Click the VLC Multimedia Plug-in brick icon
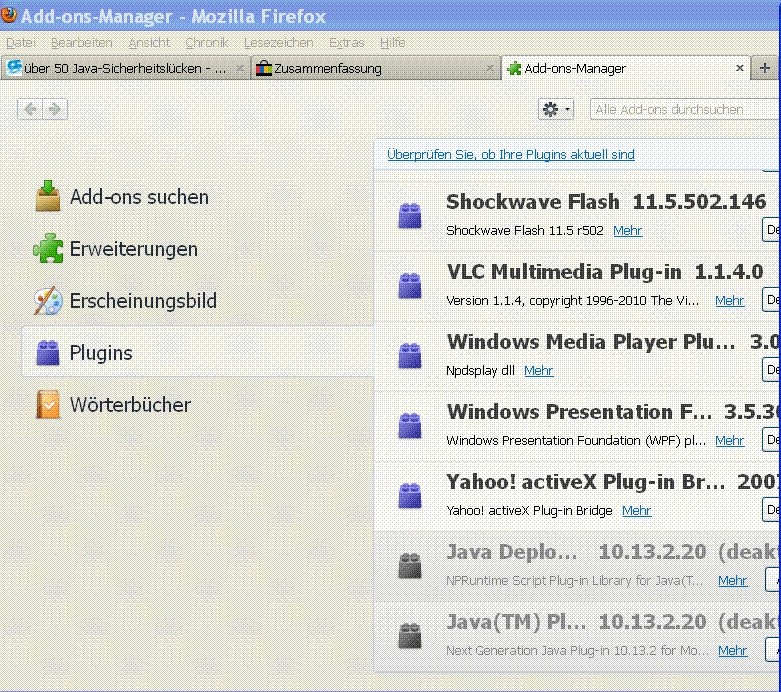 pyautogui.click(x=409, y=285)
